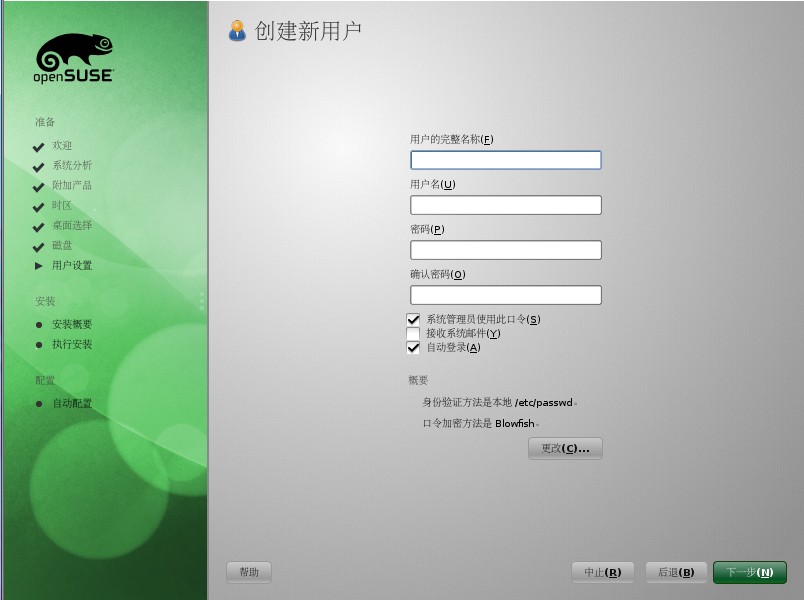Image resolution: width=804 pixels, height=600 pixels.
Task: Select the 桌面选择 step label
Action: [72, 225]
